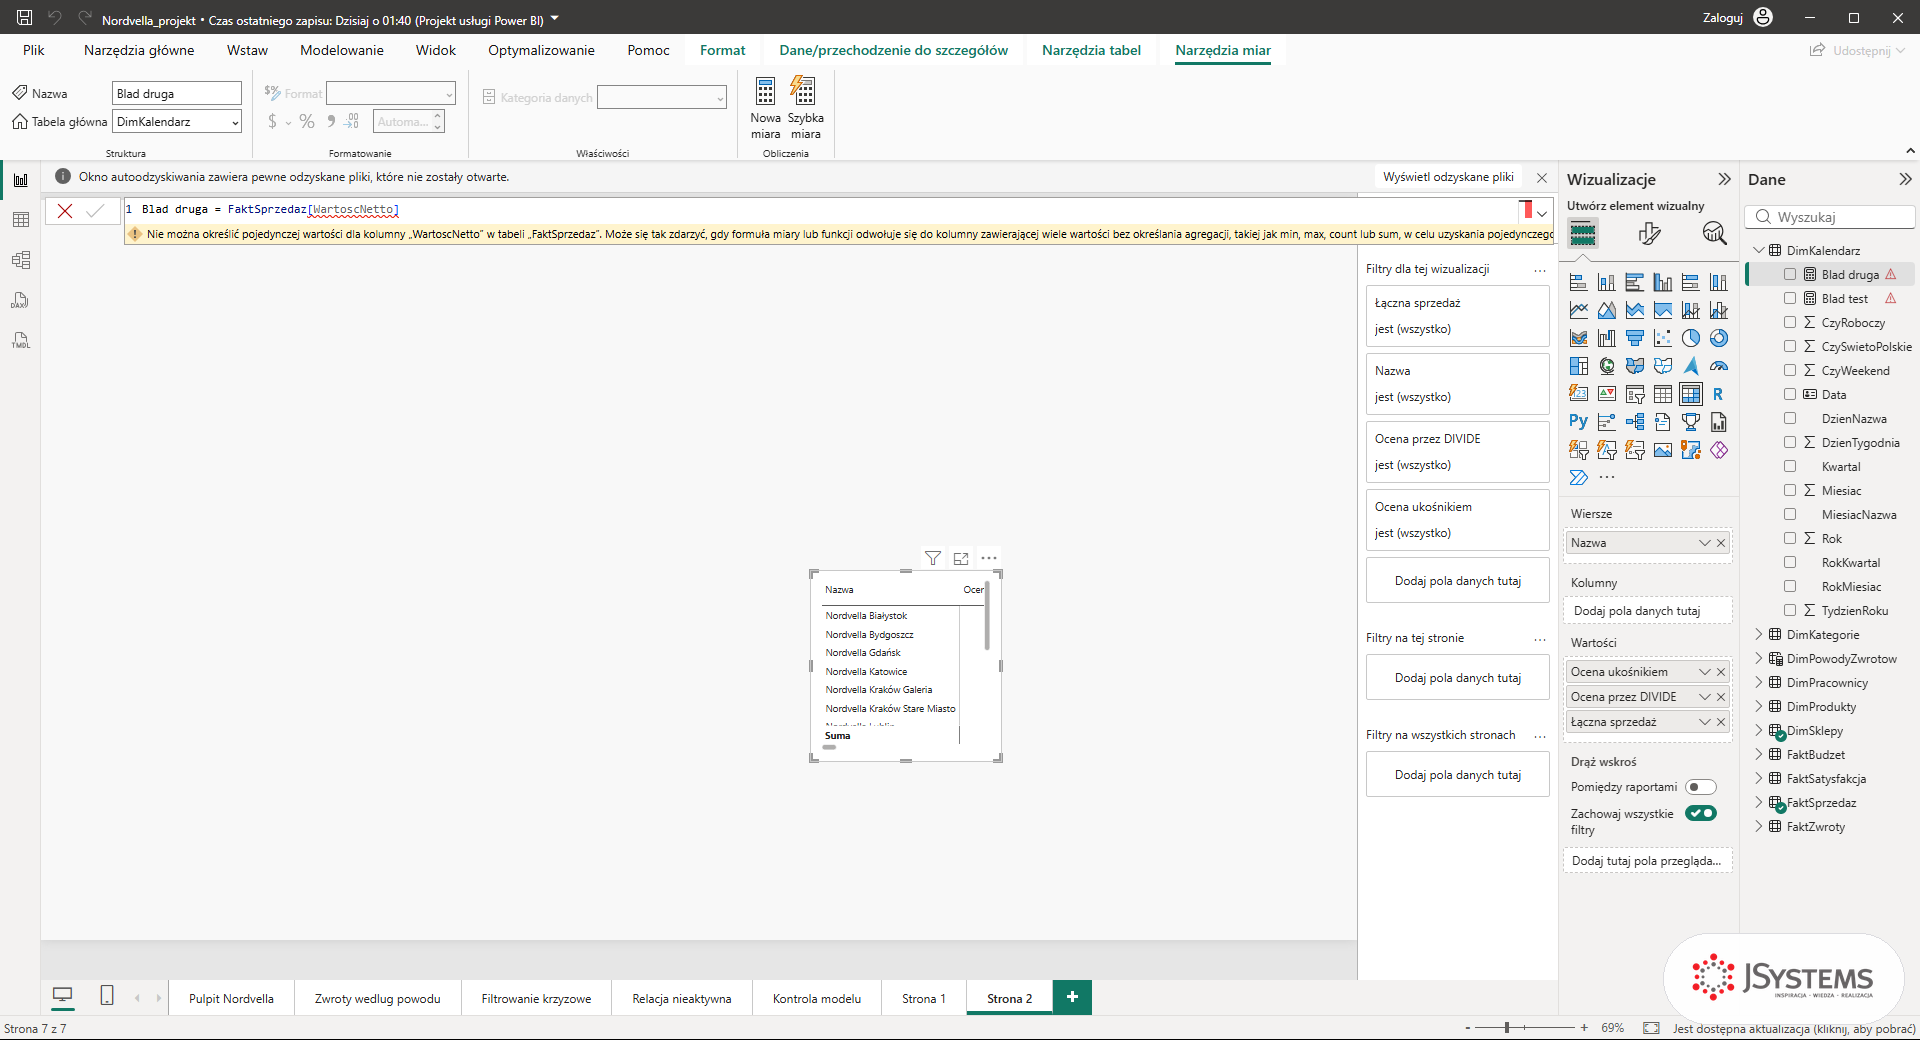Turn off Zachowaj wszystkie filtry toggle
Screen dimensions: 1920x1040
(x=1700, y=813)
